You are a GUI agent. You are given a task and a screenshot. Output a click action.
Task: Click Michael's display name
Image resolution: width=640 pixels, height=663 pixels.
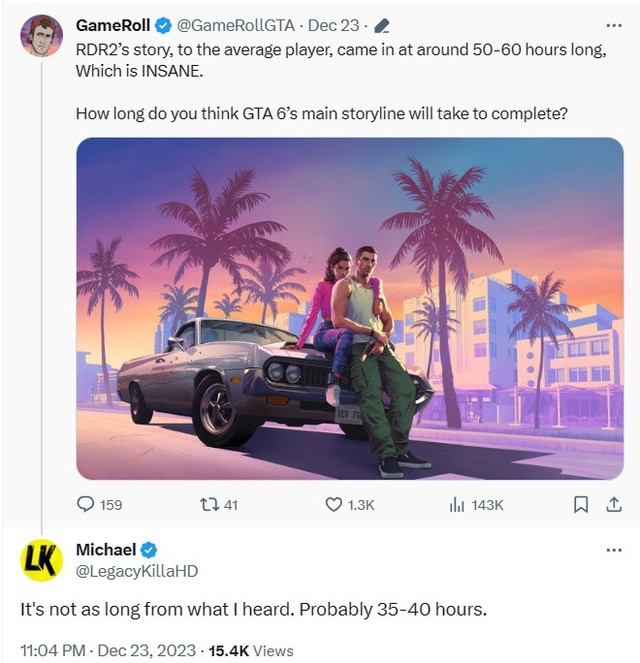[106, 550]
